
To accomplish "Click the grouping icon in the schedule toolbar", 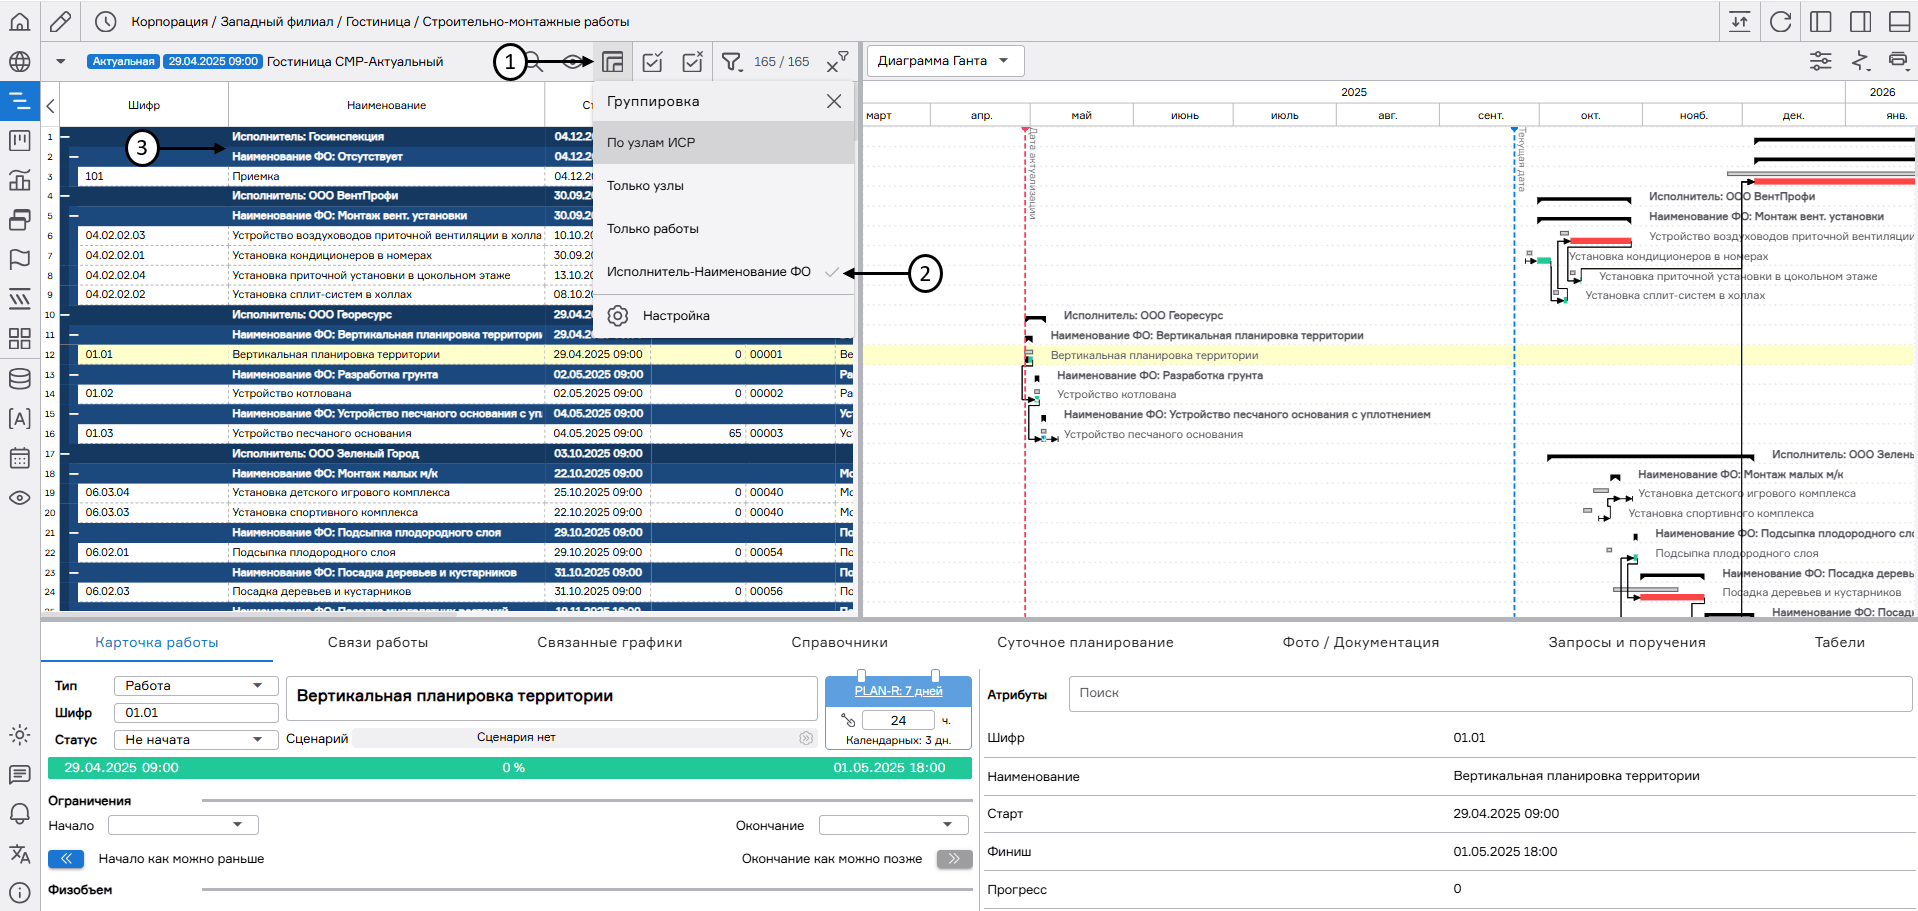I will tap(613, 62).
